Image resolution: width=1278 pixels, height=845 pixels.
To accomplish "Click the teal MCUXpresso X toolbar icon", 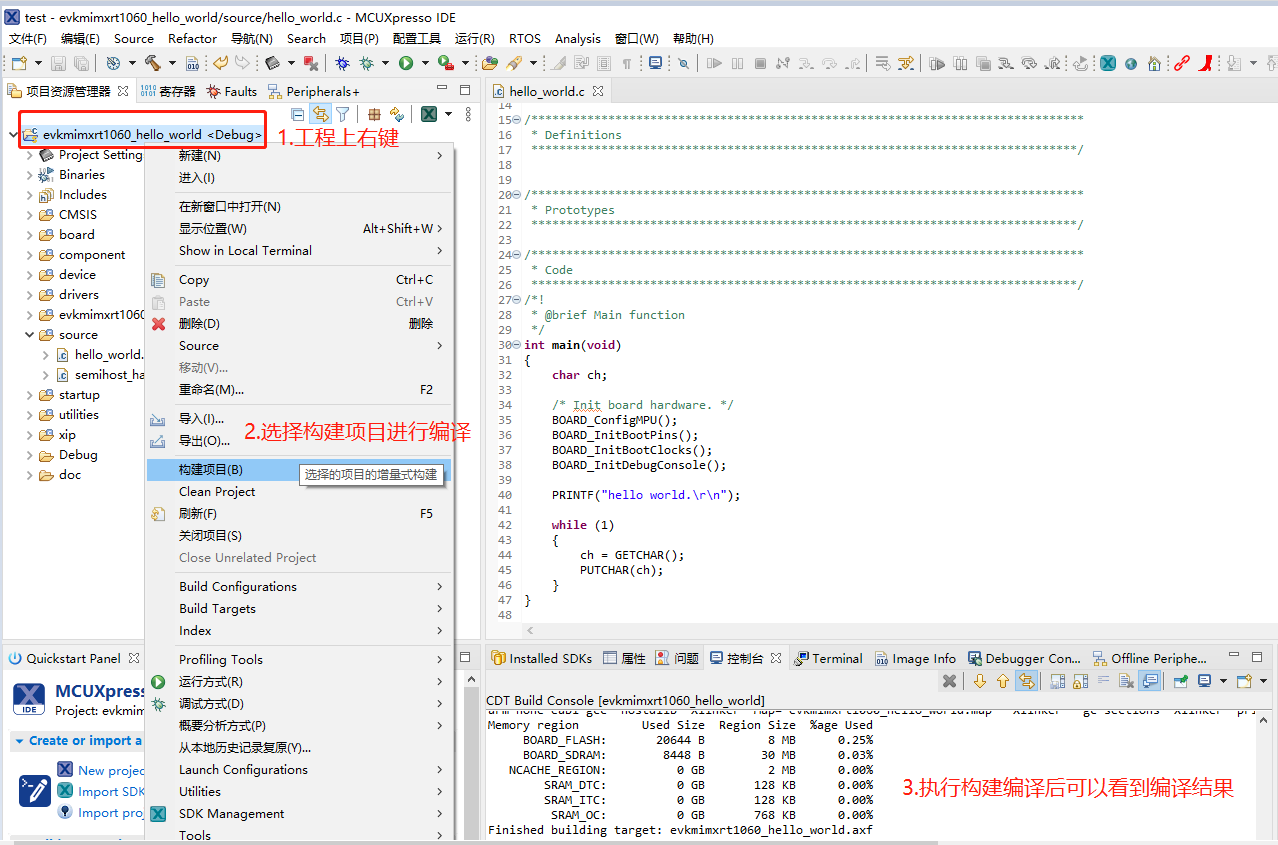I will (x=1108, y=63).
